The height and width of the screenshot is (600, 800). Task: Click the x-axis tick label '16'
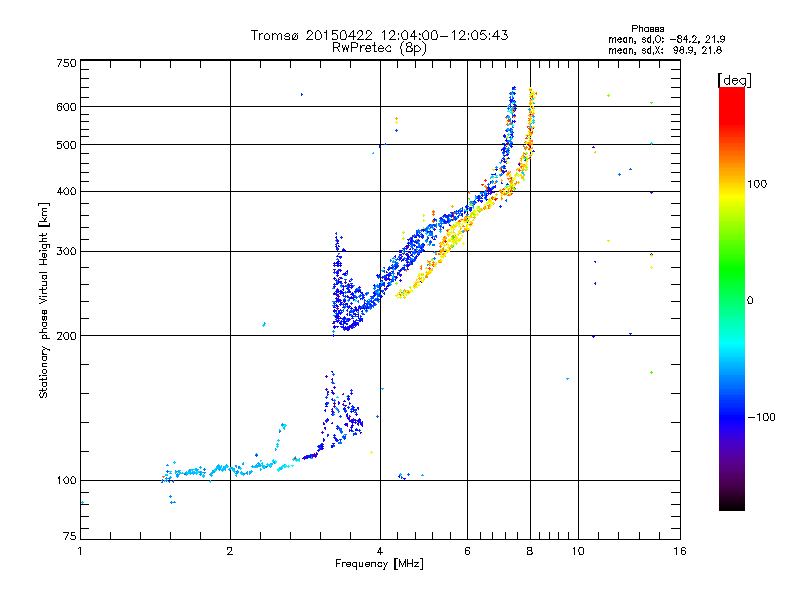point(680,551)
